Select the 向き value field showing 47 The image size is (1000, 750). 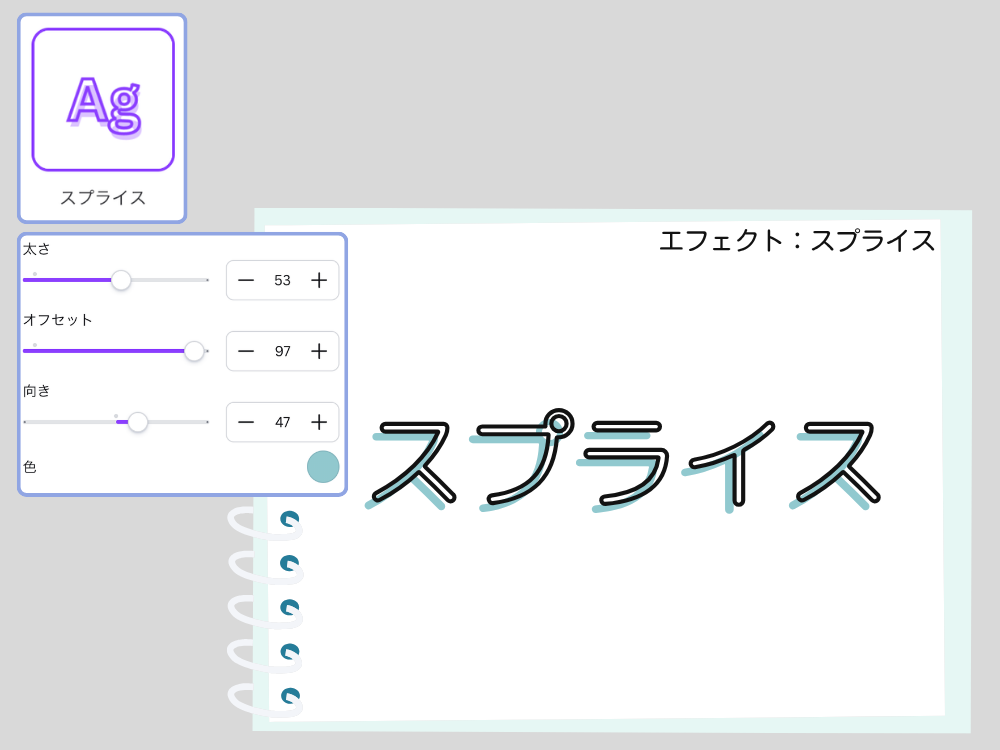pyautogui.click(x=283, y=422)
